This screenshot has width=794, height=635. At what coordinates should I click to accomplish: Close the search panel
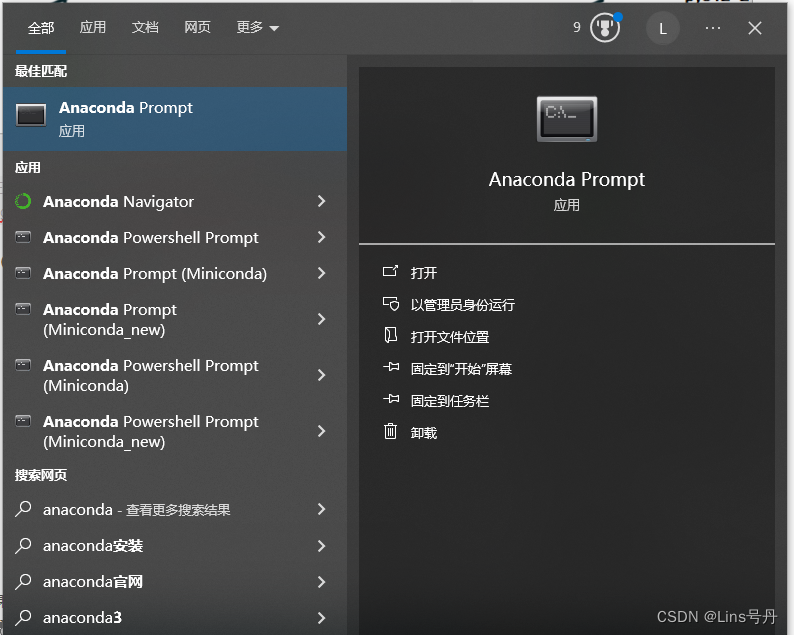coord(755,28)
